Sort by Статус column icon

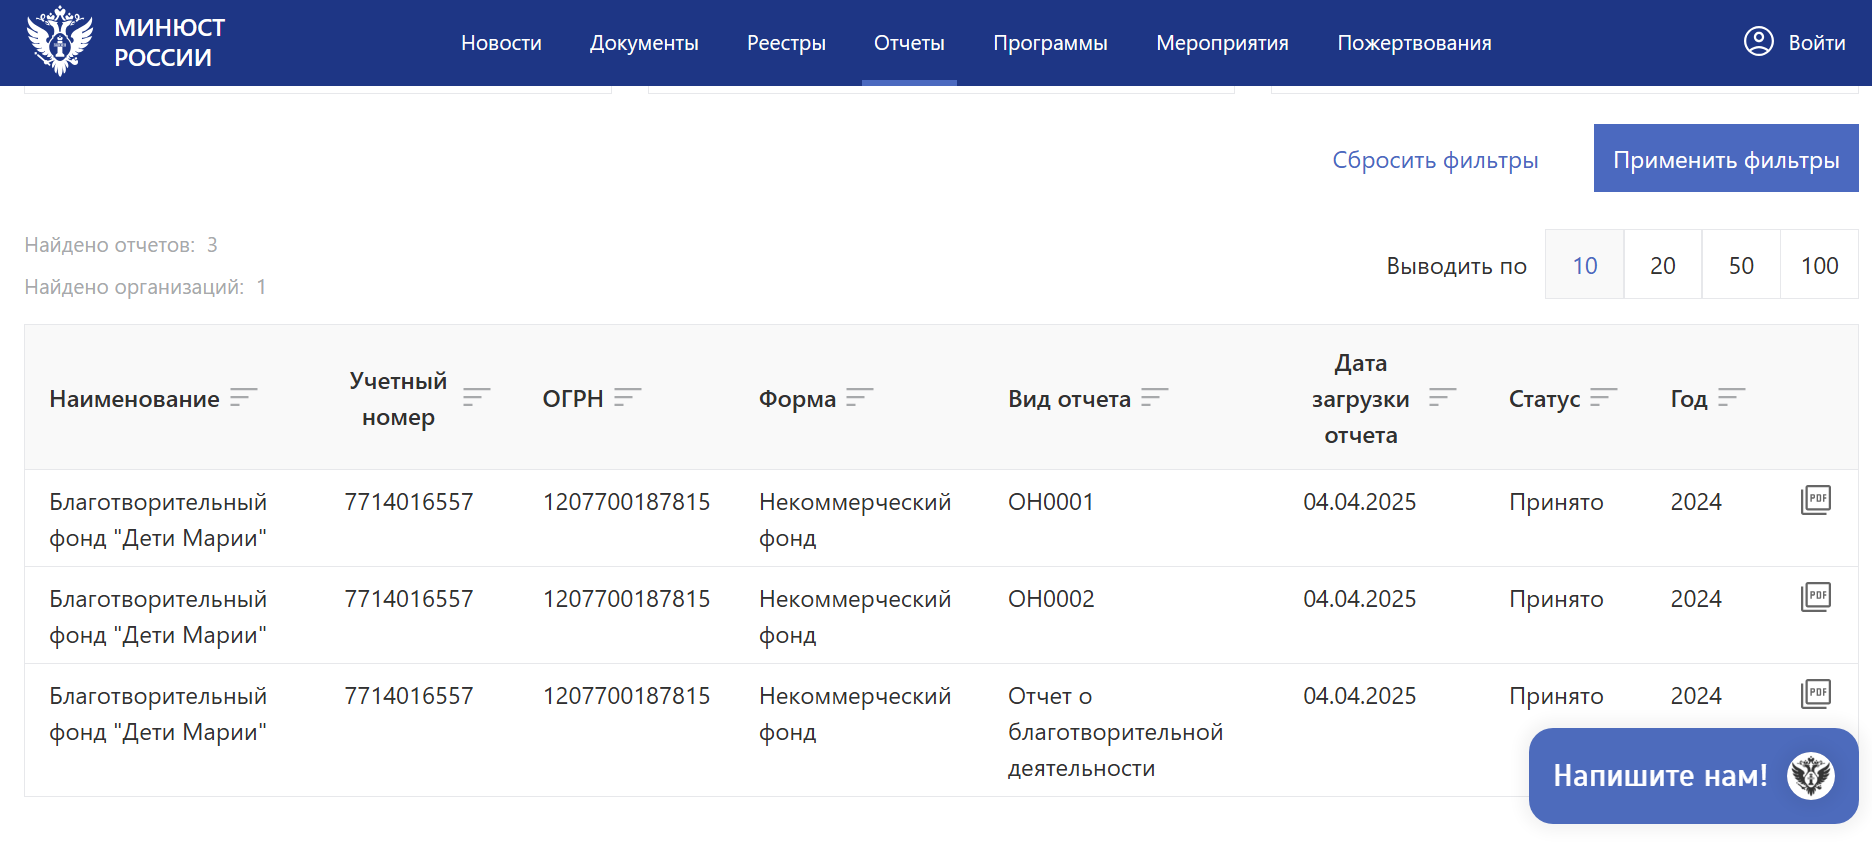point(1603,398)
